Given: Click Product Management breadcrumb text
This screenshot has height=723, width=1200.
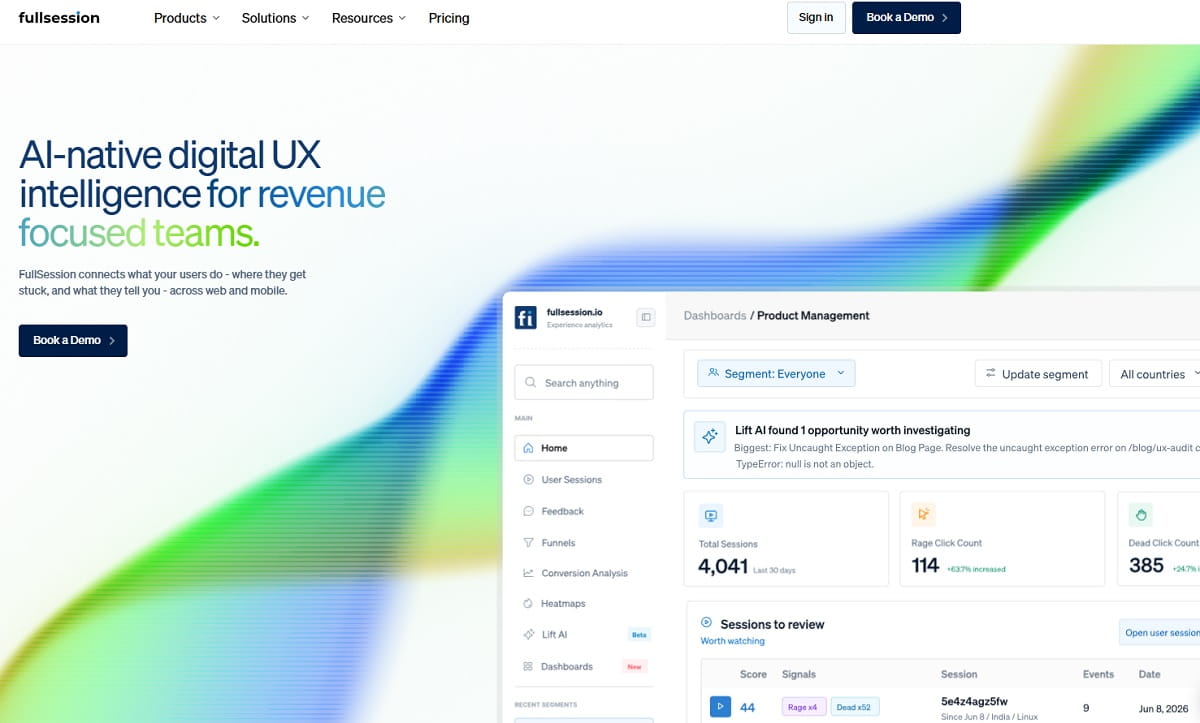Looking at the screenshot, I should (x=813, y=316).
